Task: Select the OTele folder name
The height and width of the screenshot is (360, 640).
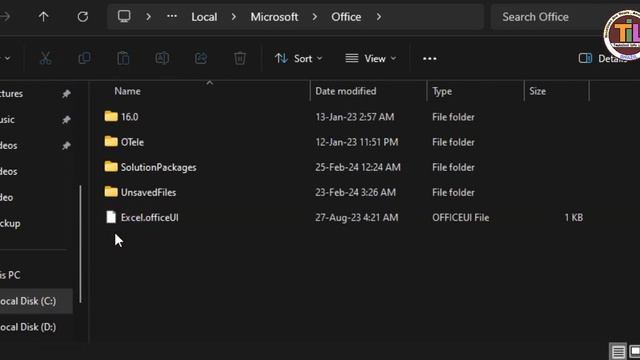Action: (132, 142)
